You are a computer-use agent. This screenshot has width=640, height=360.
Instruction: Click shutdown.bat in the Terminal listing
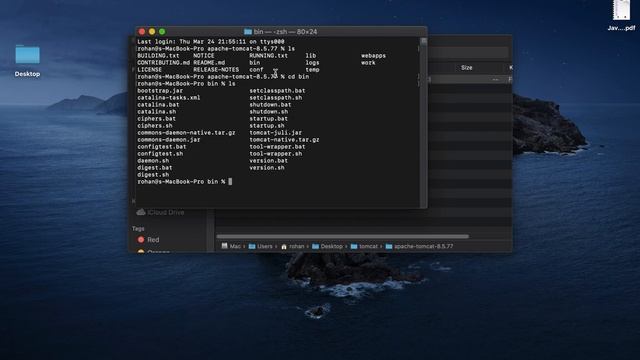point(270,105)
